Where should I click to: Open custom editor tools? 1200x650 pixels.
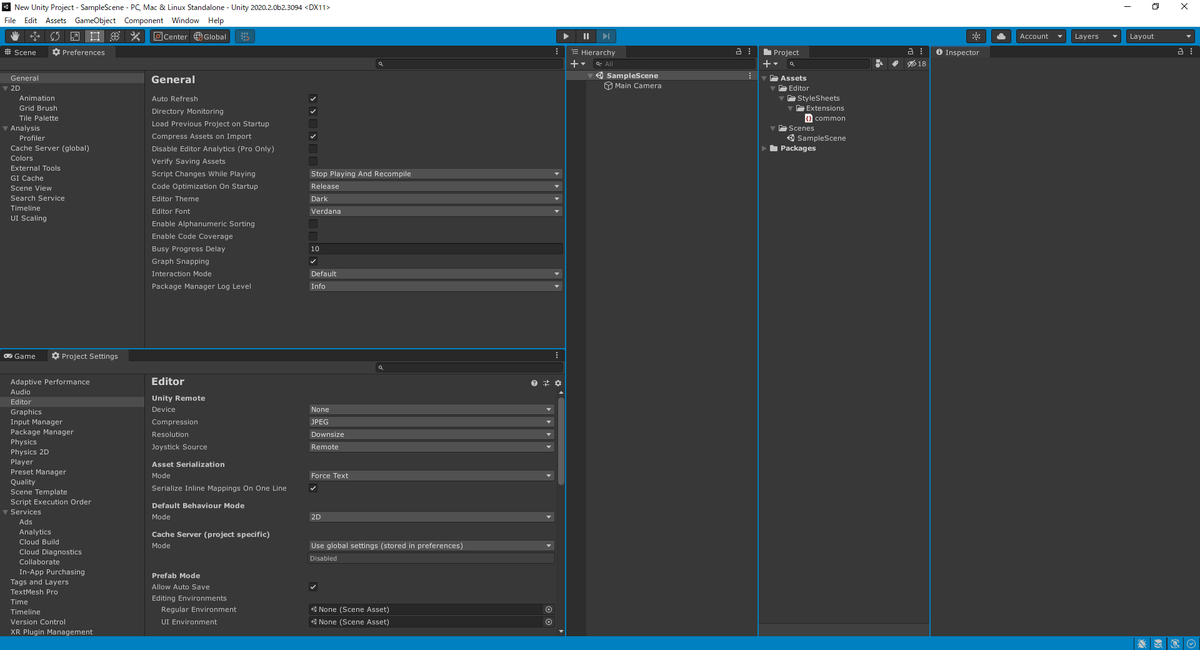click(135, 36)
